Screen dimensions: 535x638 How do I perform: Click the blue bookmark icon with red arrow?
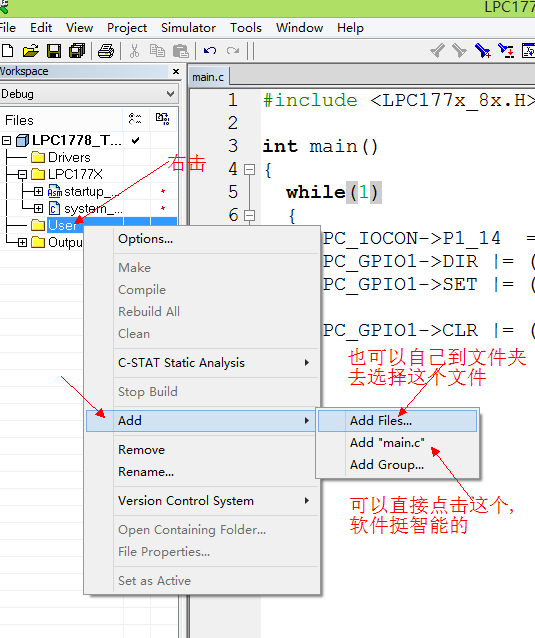tap(506, 50)
